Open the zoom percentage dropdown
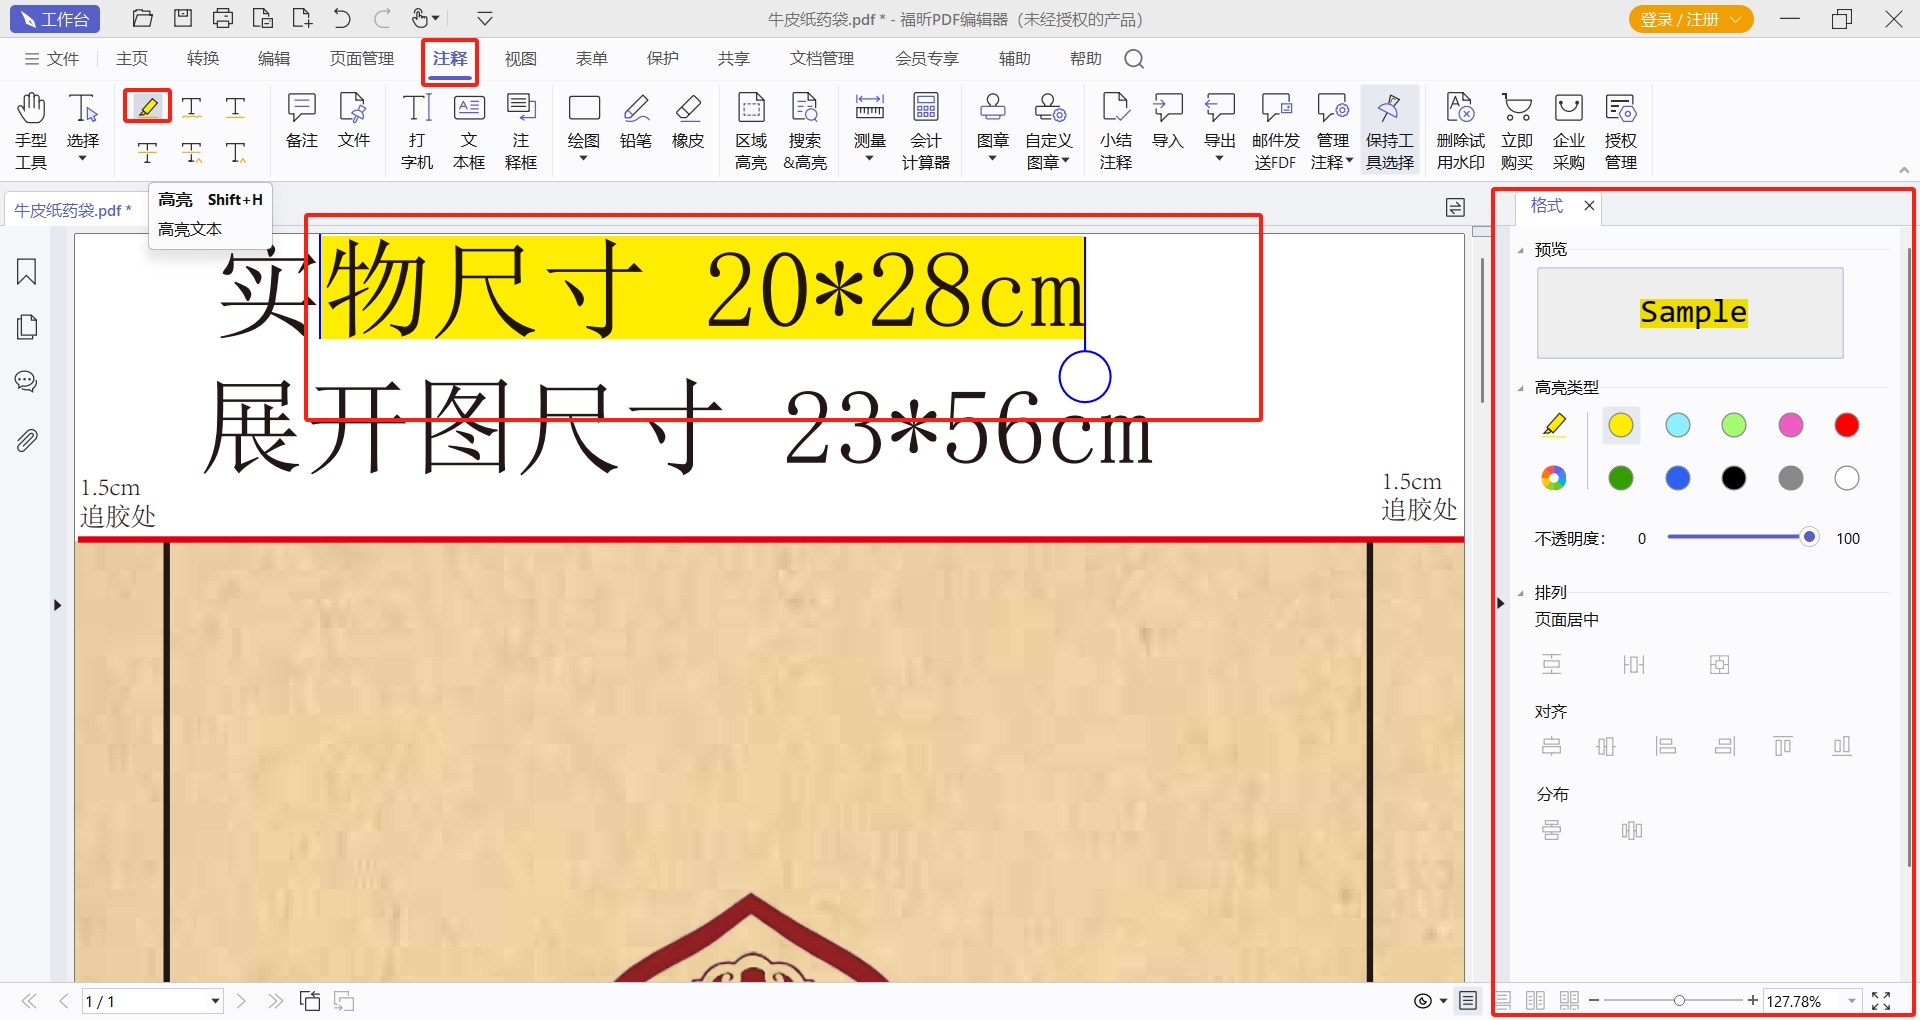The height and width of the screenshot is (1020, 1920). (x=1852, y=1001)
